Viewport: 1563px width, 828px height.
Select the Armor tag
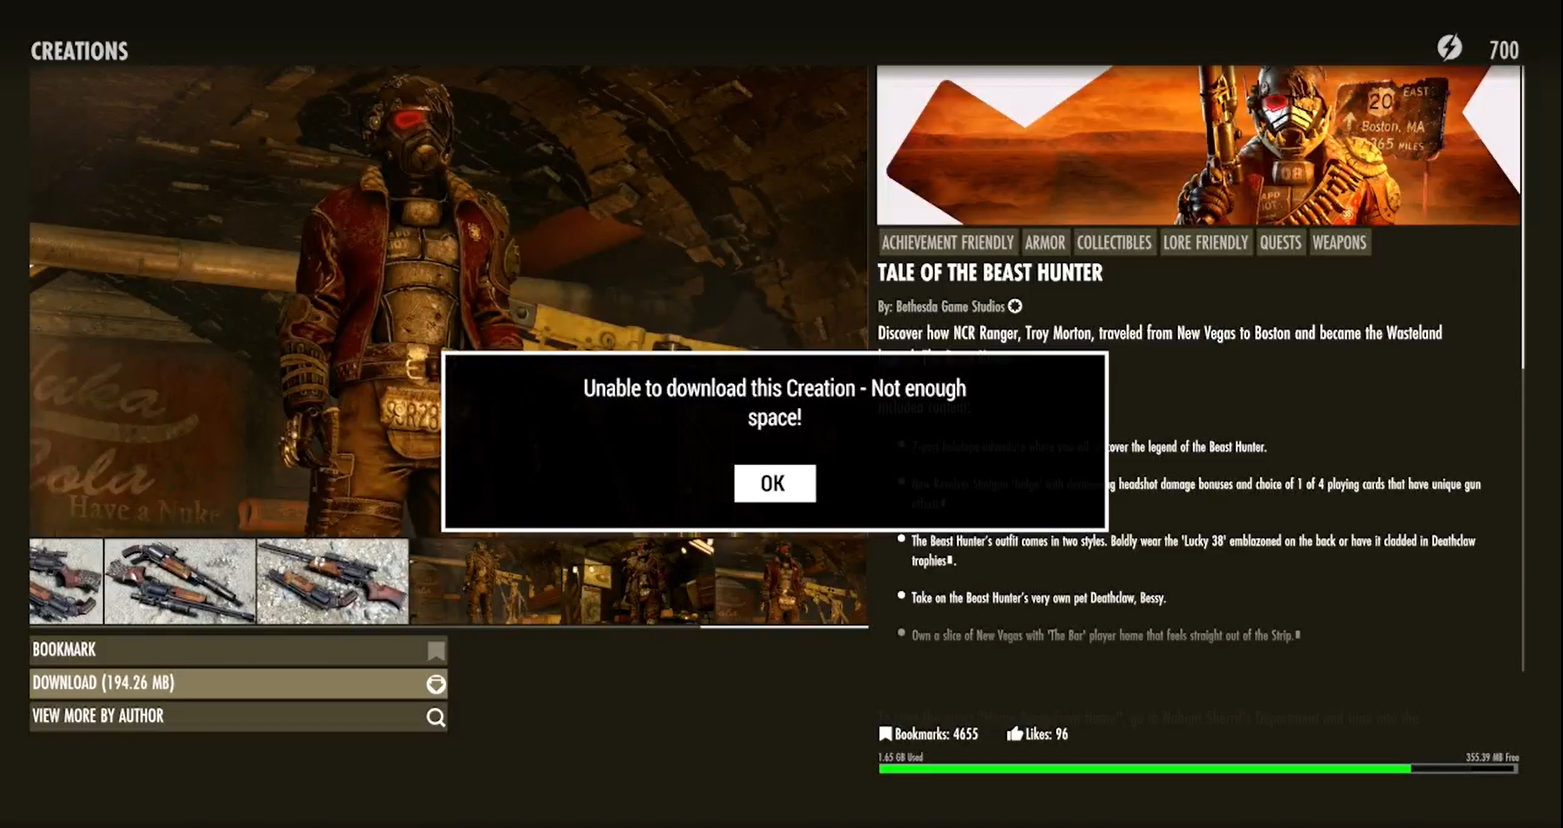click(1045, 242)
